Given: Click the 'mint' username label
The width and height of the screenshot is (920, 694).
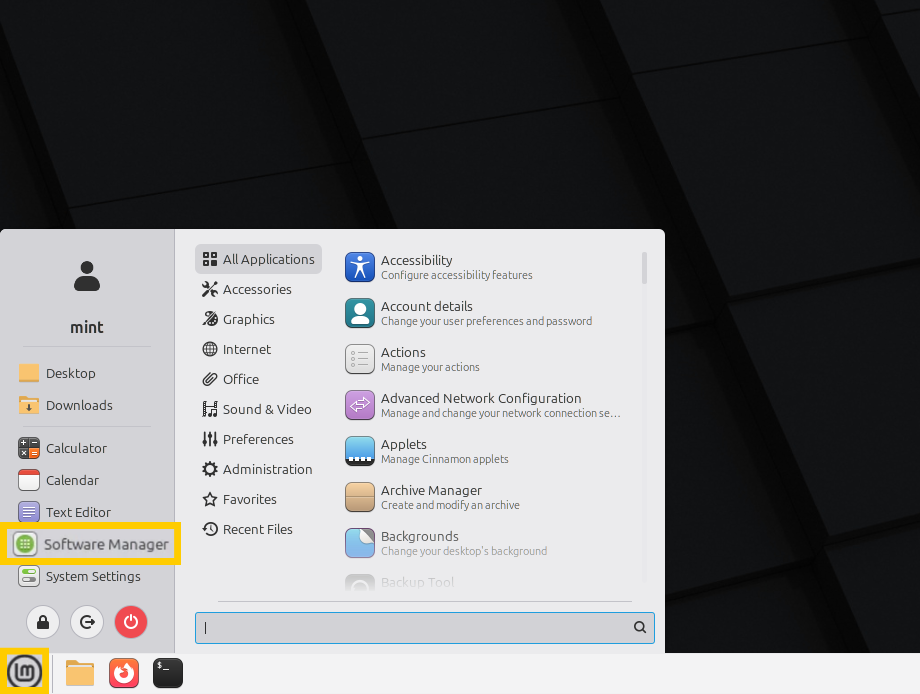Looking at the screenshot, I should coord(87,327).
